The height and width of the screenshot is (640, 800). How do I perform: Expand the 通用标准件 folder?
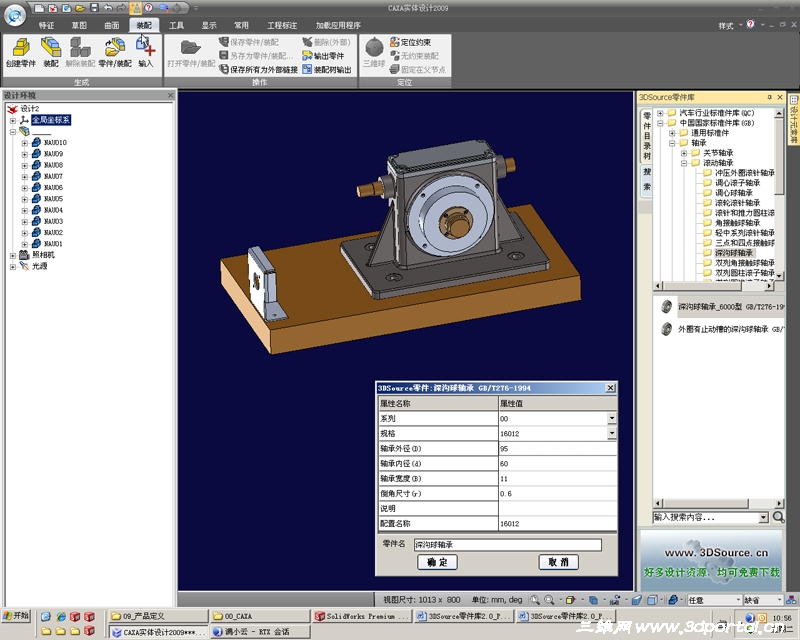[x=672, y=133]
